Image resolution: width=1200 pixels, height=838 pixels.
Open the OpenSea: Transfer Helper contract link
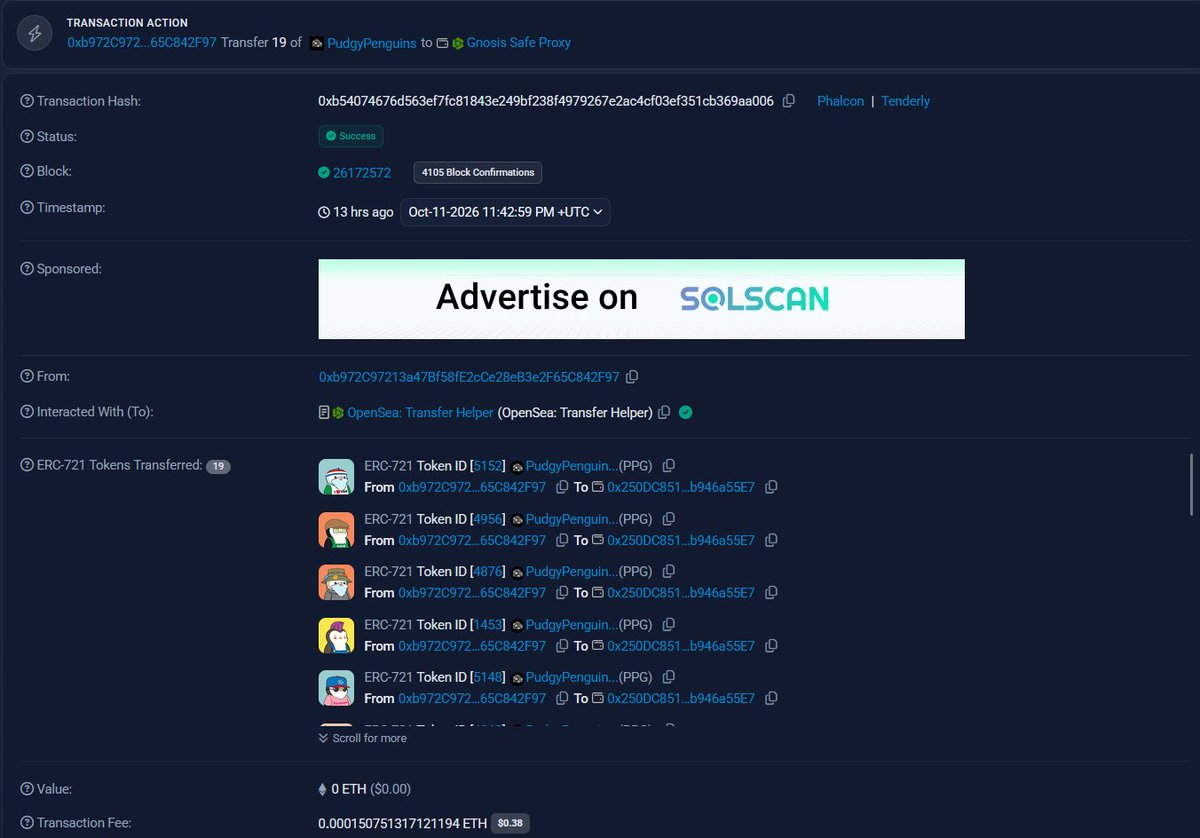pyautogui.click(x=420, y=412)
